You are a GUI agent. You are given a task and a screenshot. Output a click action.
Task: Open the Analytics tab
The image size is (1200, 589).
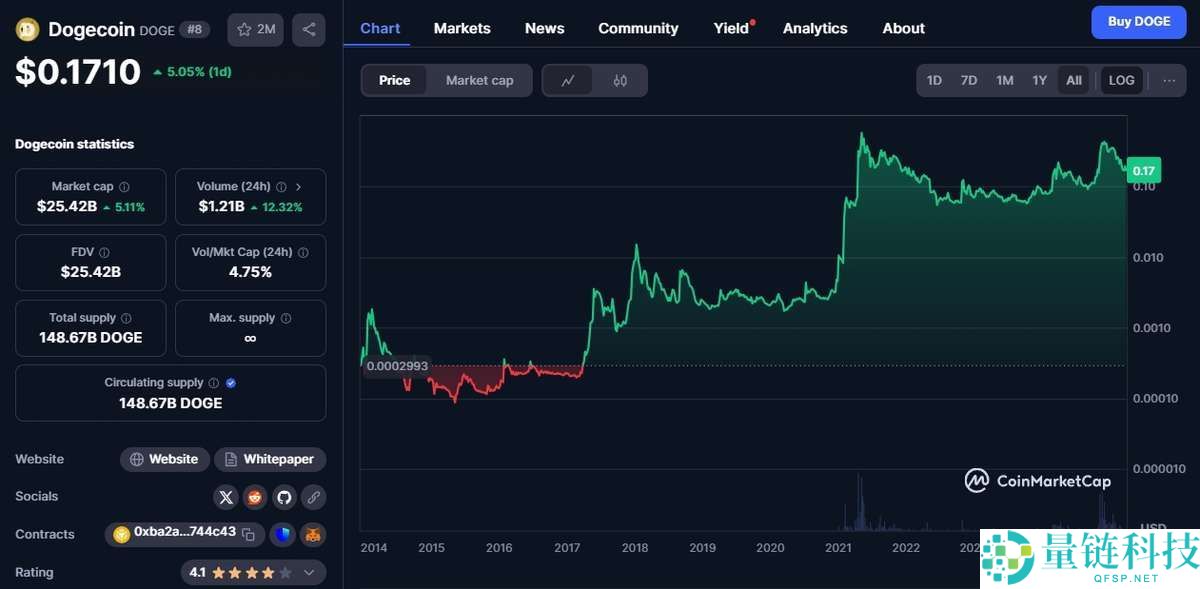tap(814, 28)
